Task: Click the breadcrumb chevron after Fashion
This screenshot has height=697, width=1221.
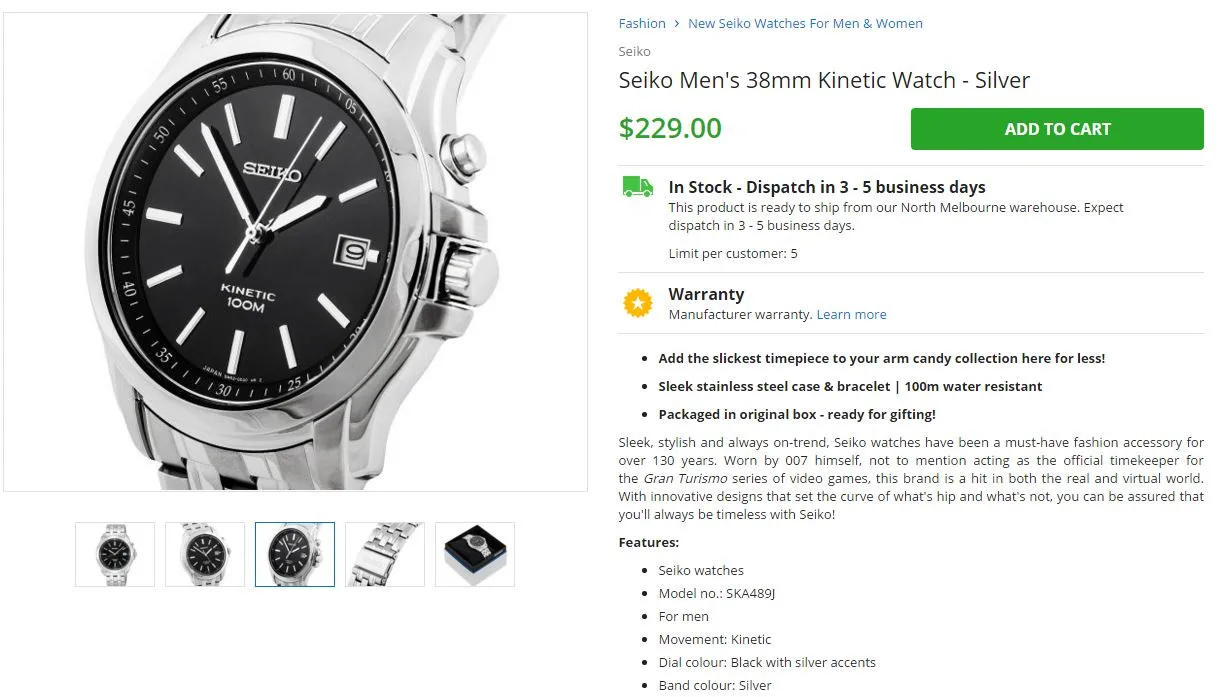Action: [x=677, y=24]
